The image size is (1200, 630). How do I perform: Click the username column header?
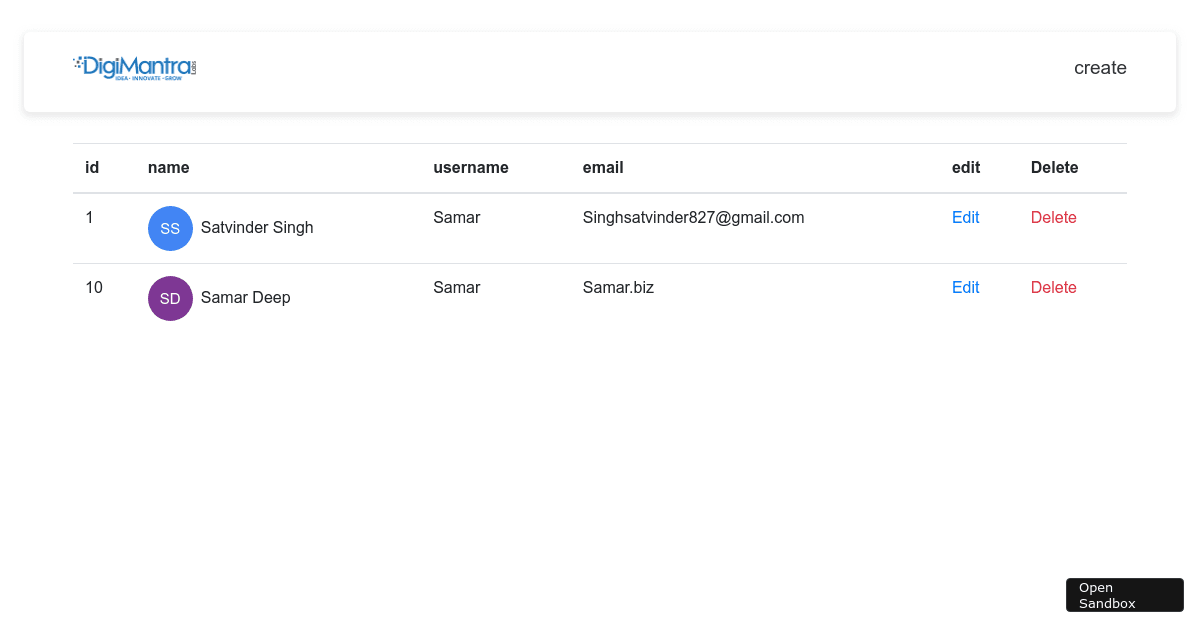pos(471,168)
